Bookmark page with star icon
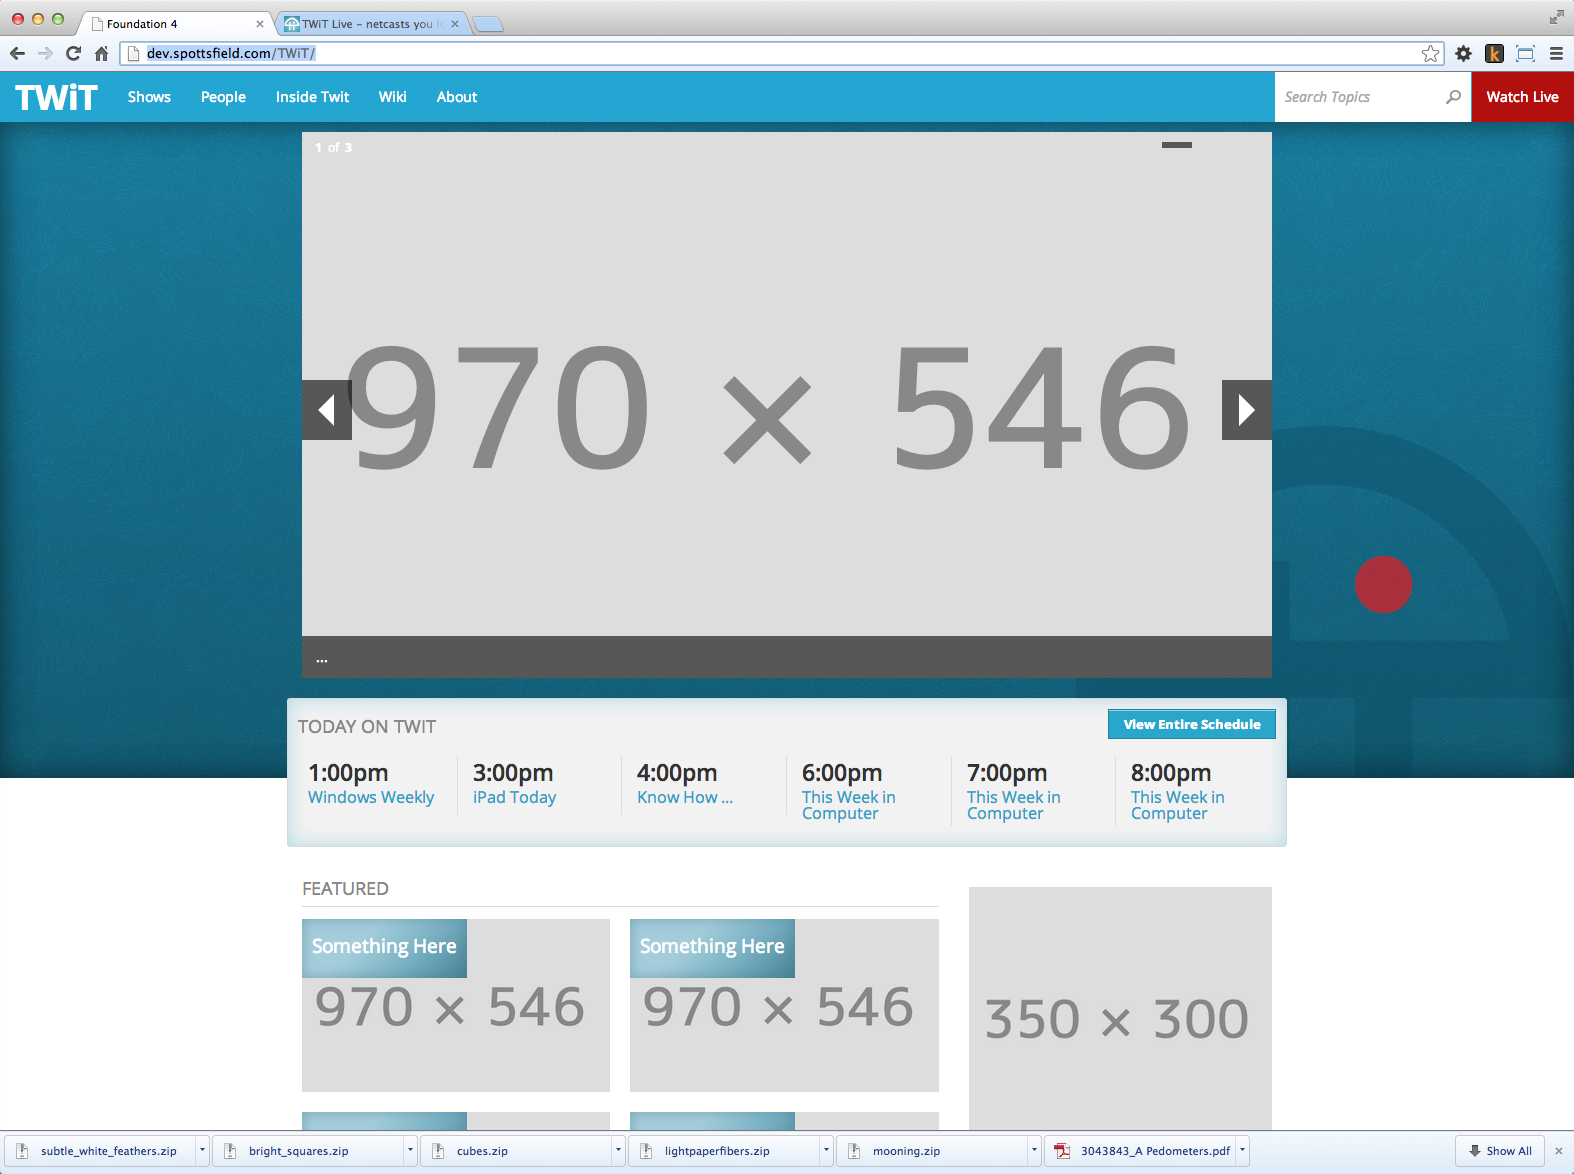 (1430, 54)
